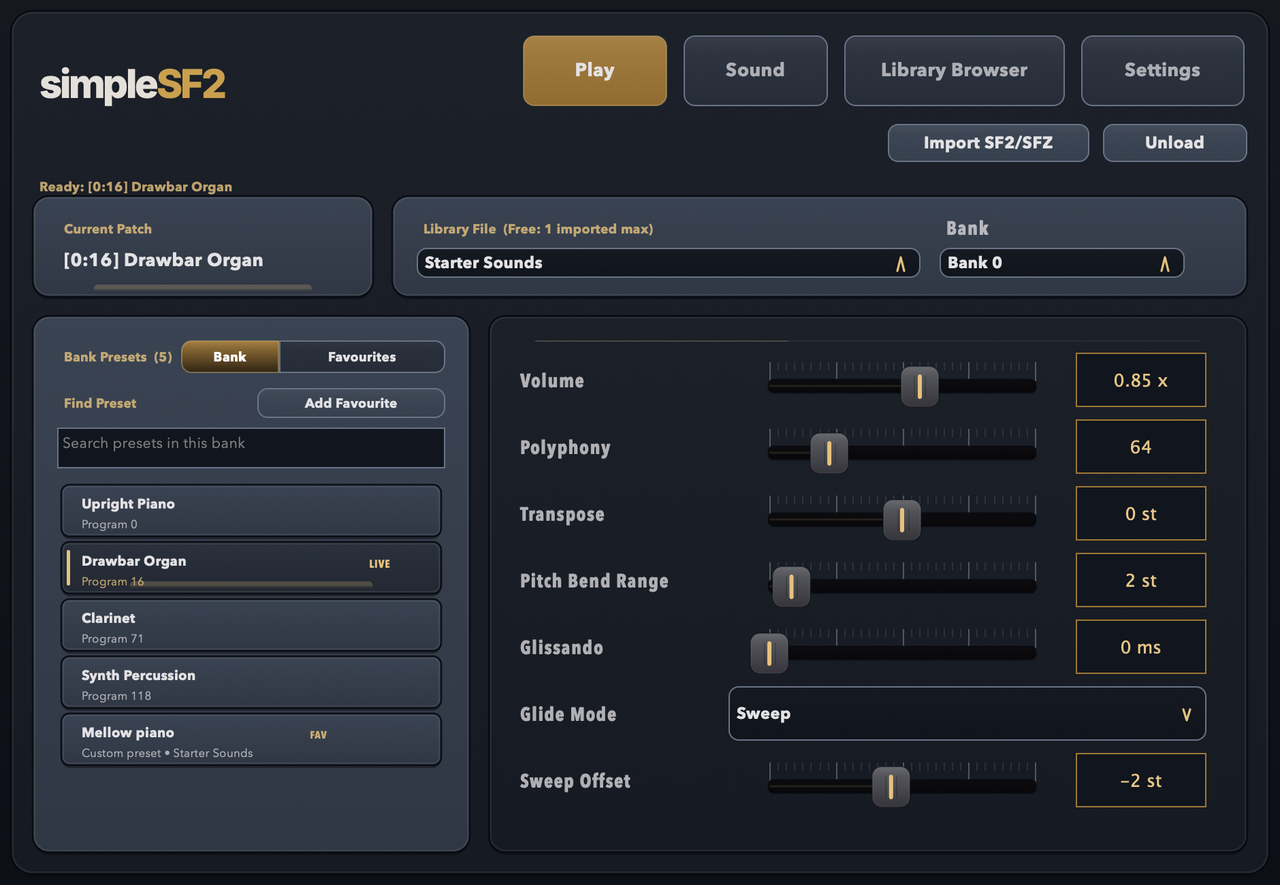Unload the current soundfont
Image resolution: width=1280 pixels, height=885 pixels.
click(1174, 142)
